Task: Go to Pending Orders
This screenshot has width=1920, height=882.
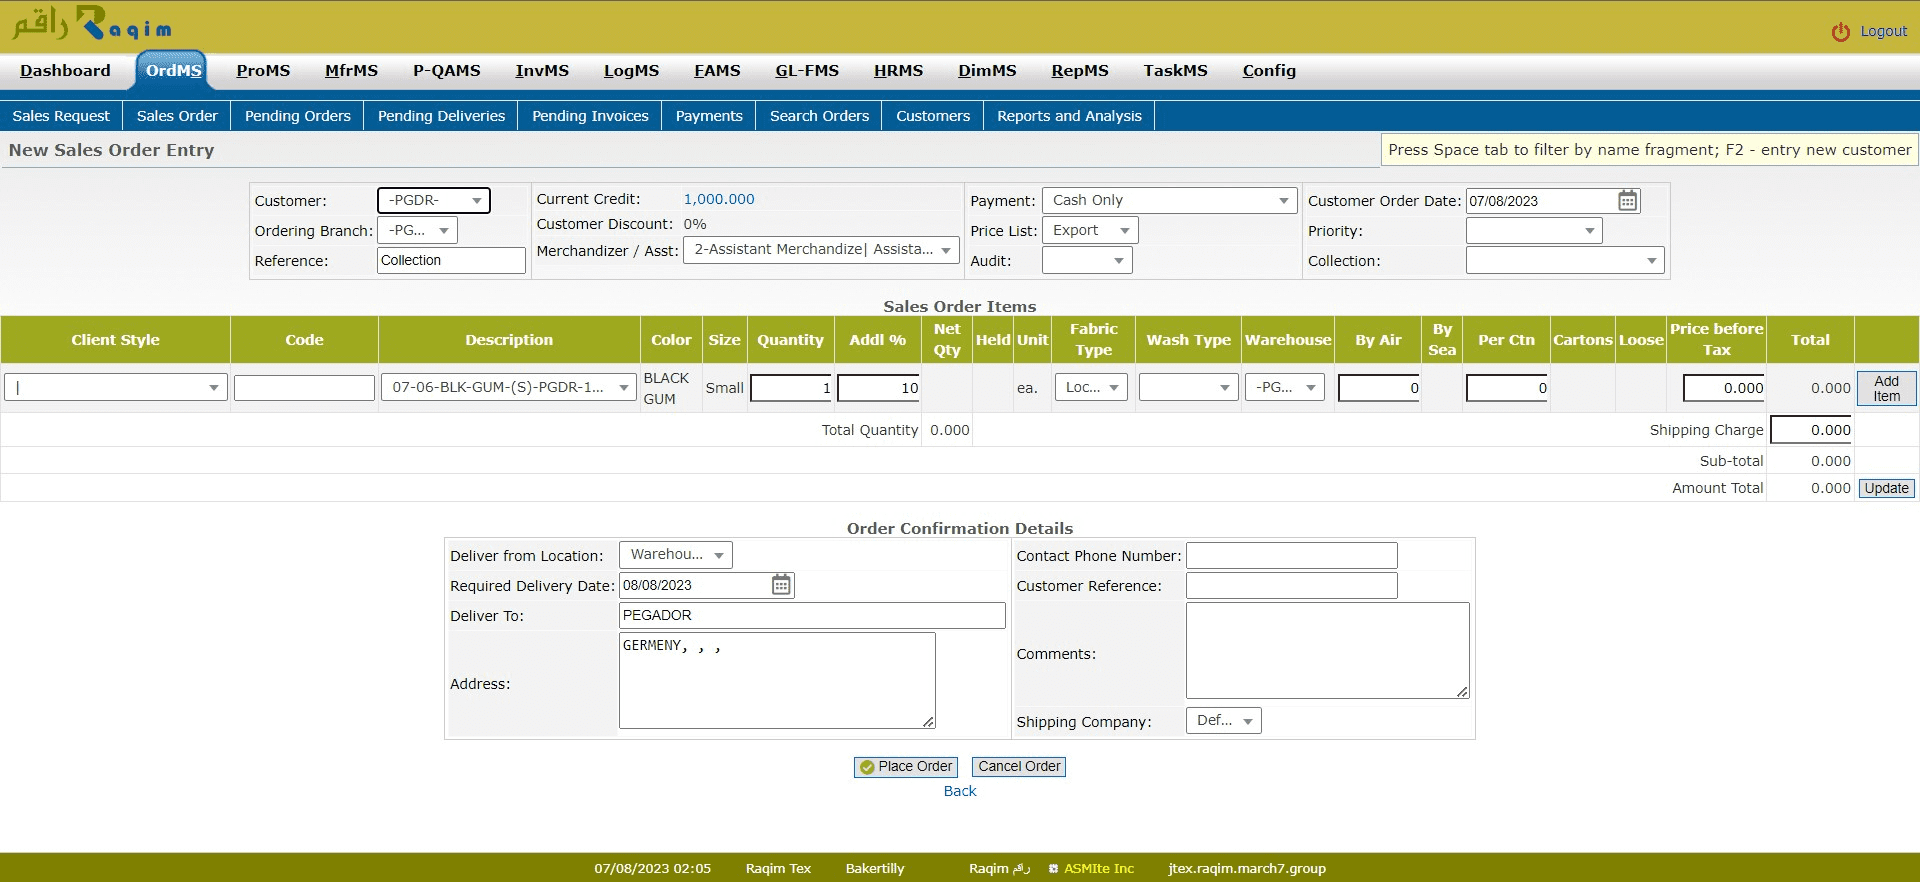Action: coord(298,116)
